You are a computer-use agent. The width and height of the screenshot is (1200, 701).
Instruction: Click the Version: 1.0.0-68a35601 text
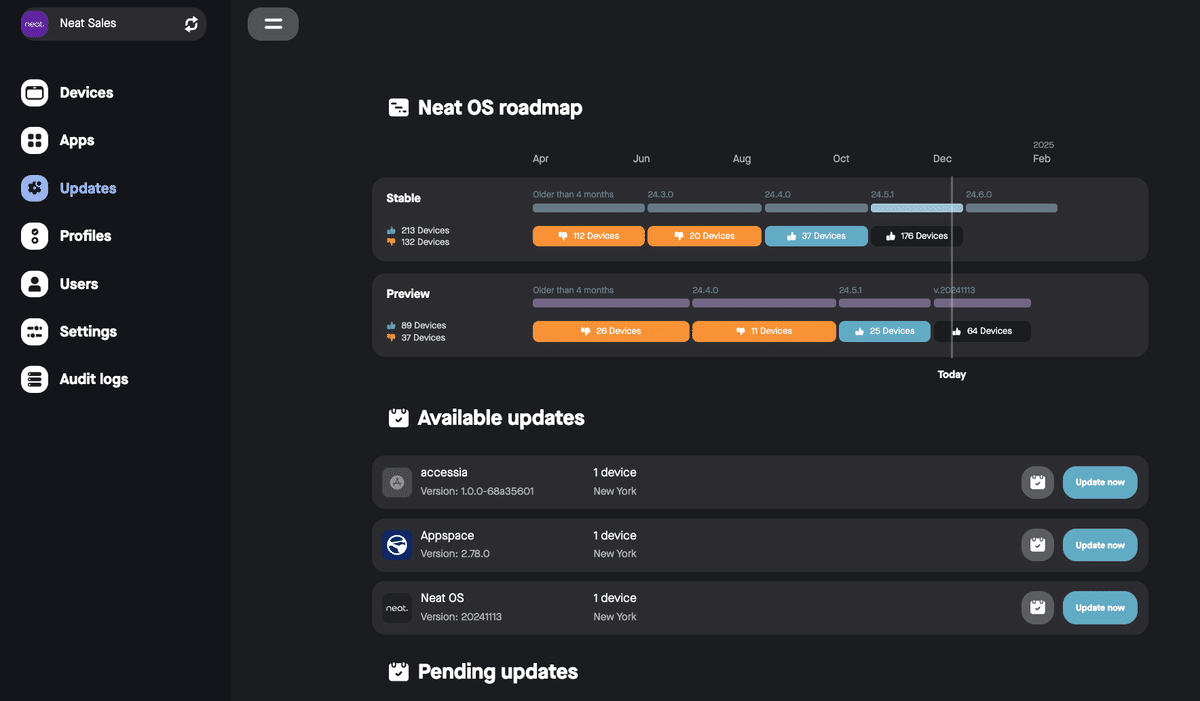point(477,491)
